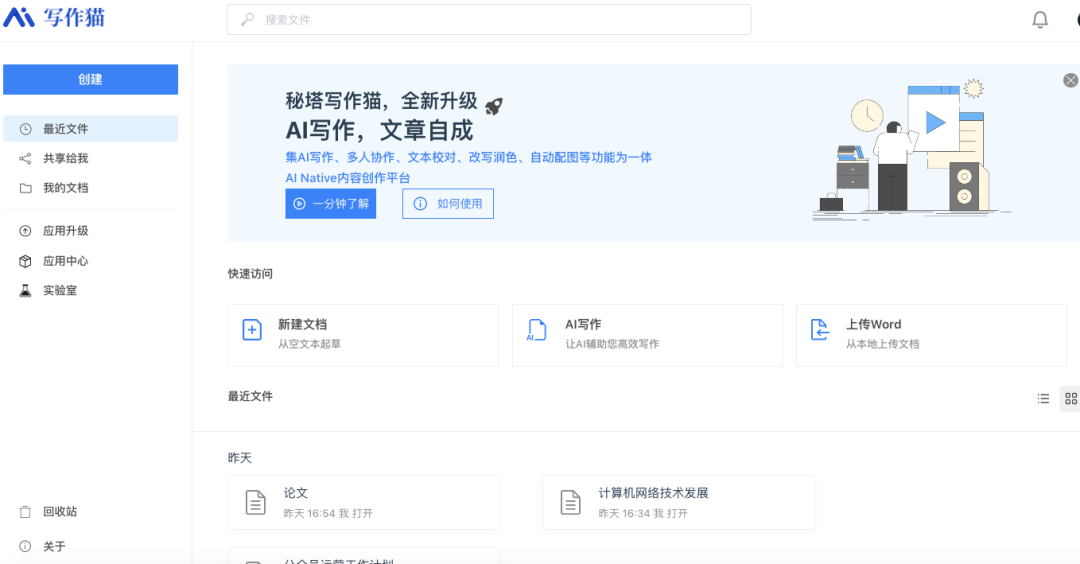The height and width of the screenshot is (564, 1080).
Task: Click the folder icon beside 我的文档
Action: coord(25,188)
